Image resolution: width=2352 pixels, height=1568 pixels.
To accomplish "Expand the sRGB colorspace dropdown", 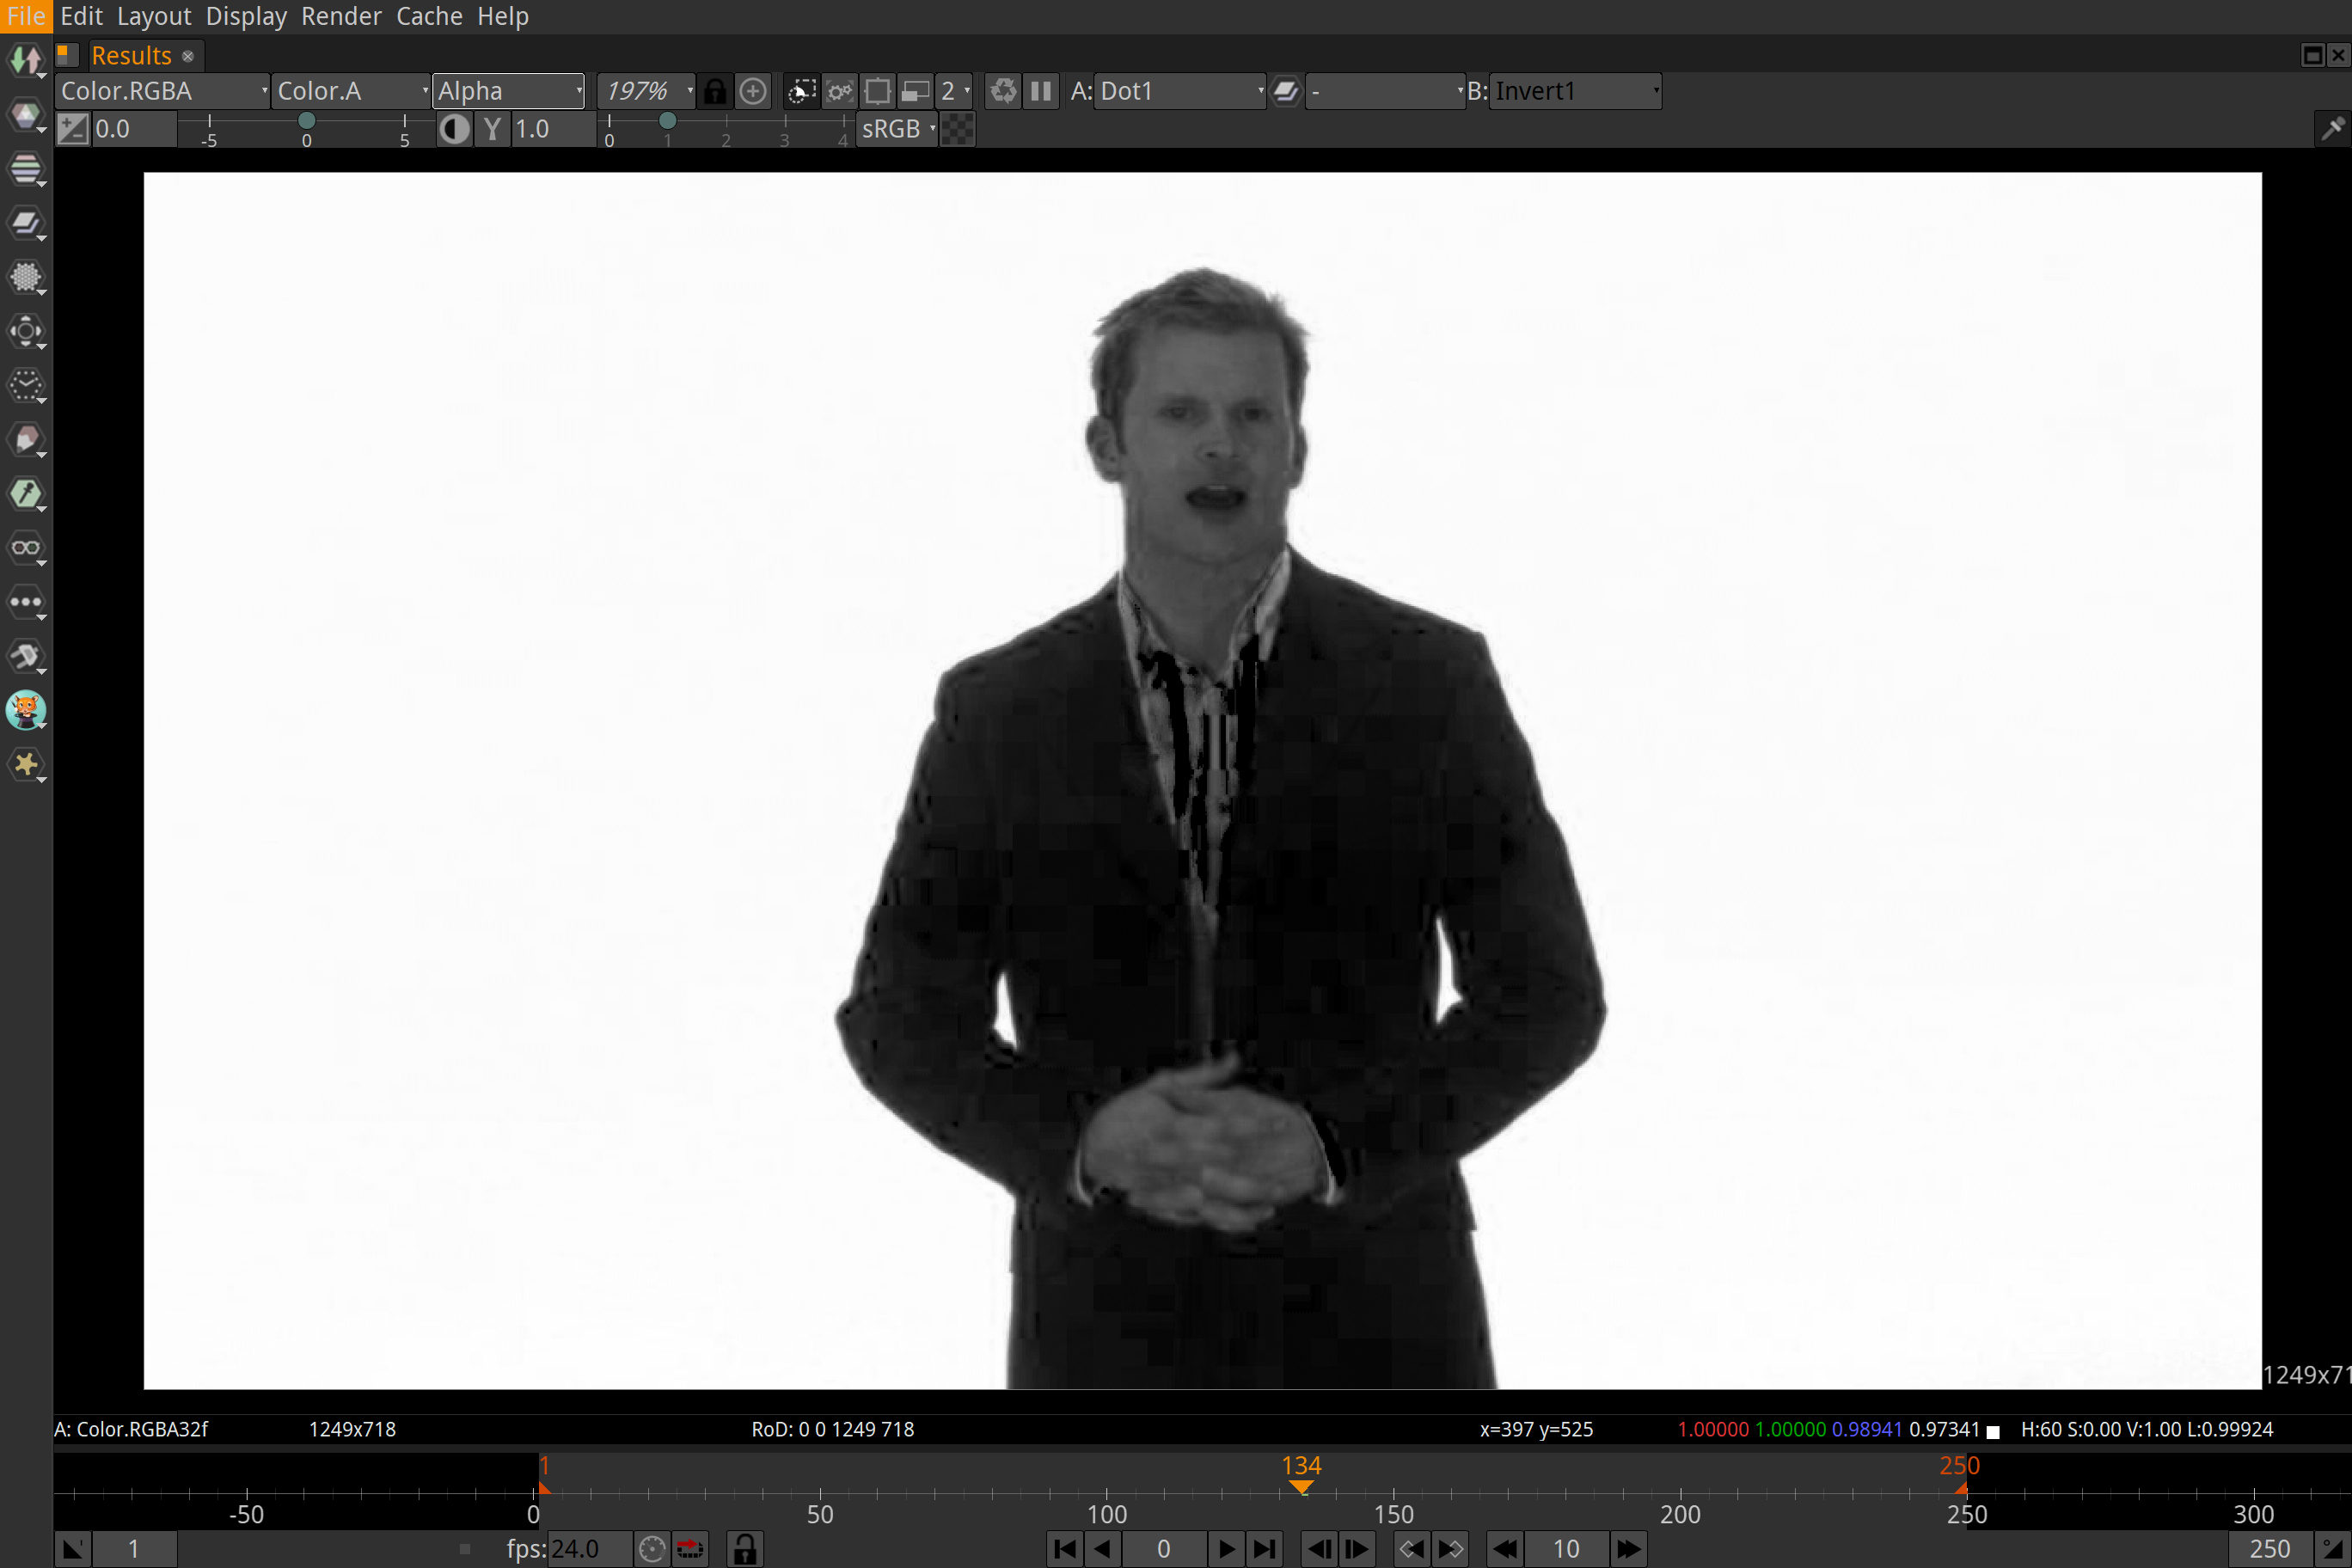I will pos(897,129).
